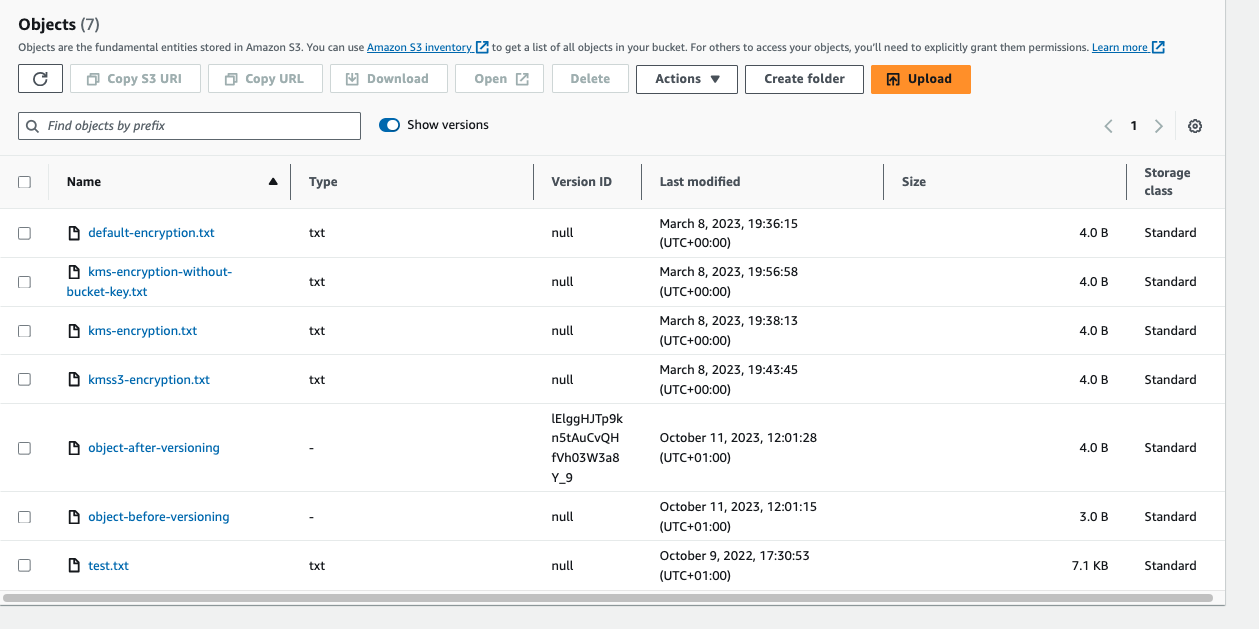1259x629 pixels.
Task: Click date October 11, 2023, 12:01:15
Action: (738, 517)
